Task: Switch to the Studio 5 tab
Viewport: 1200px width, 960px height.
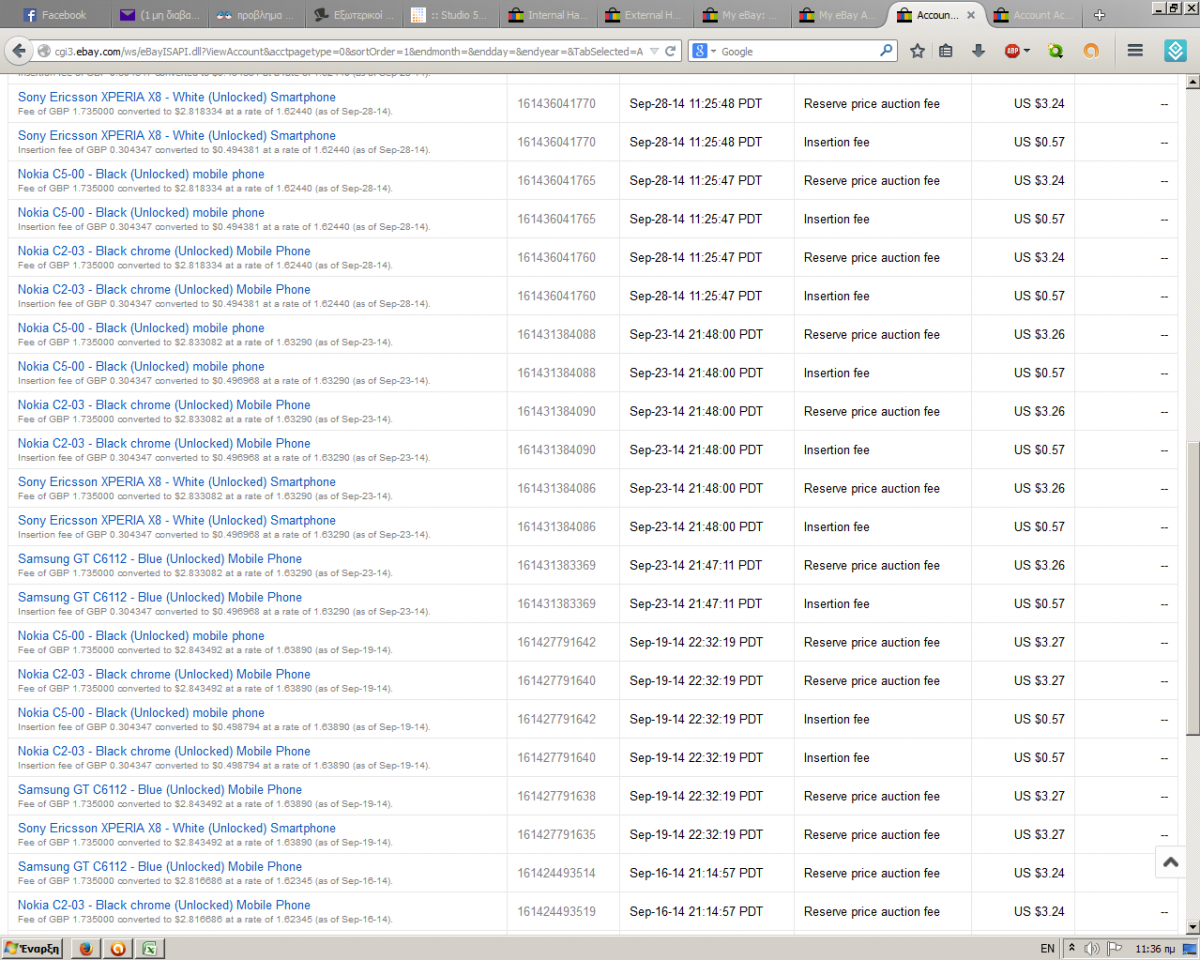Action: (451, 15)
